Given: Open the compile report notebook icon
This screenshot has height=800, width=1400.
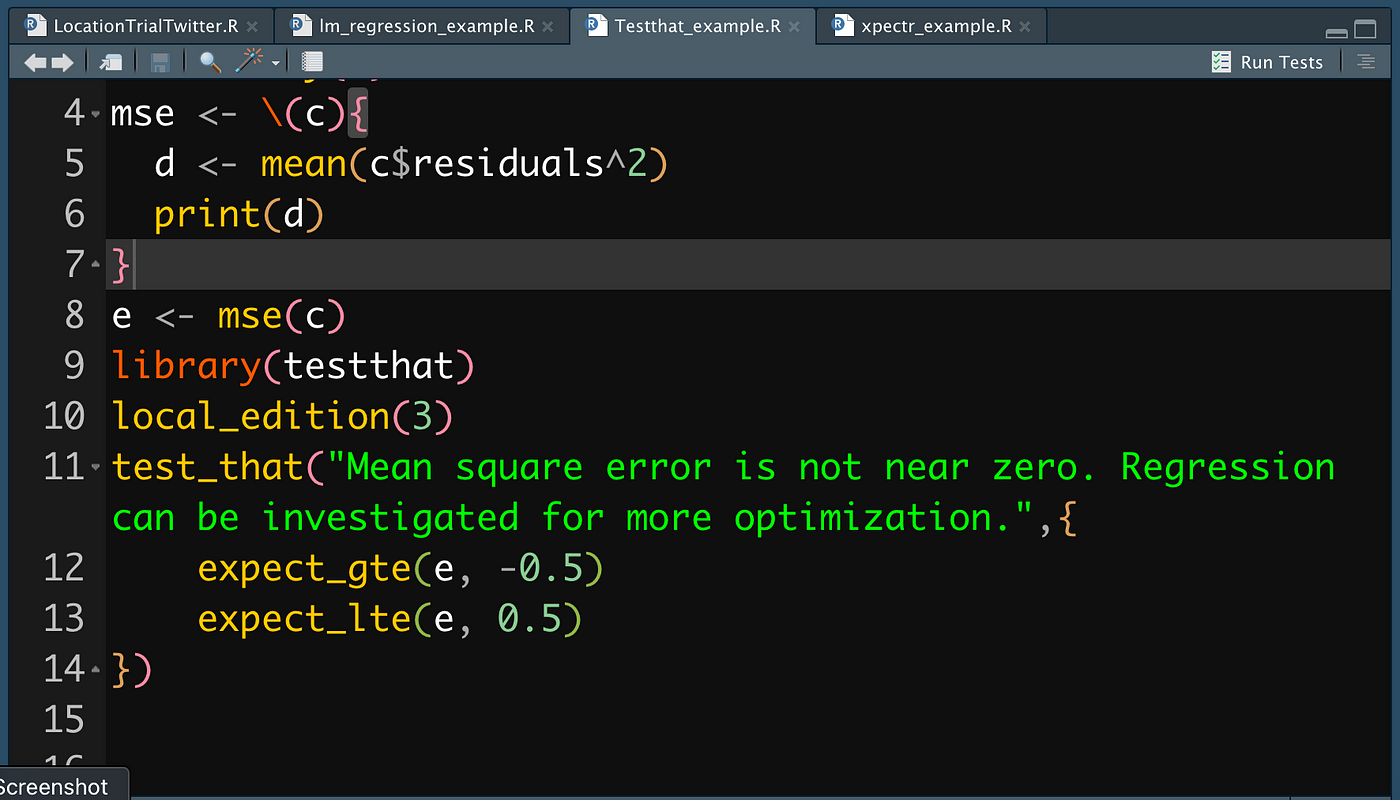Looking at the screenshot, I should pyautogui.click(x=312, y=62).
